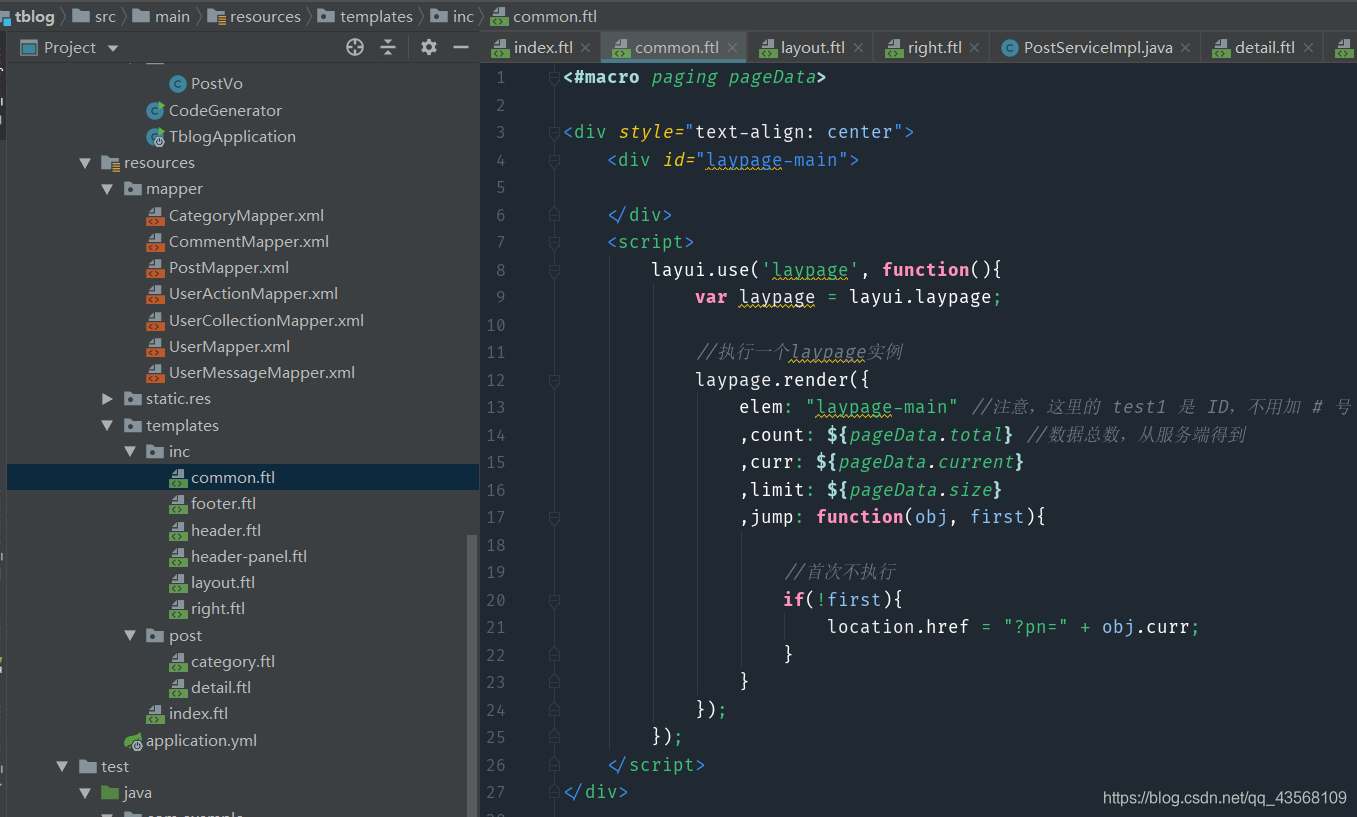Click the resources breadcrumb
This screenshot has height=817, width=1357.
[254, 16]
